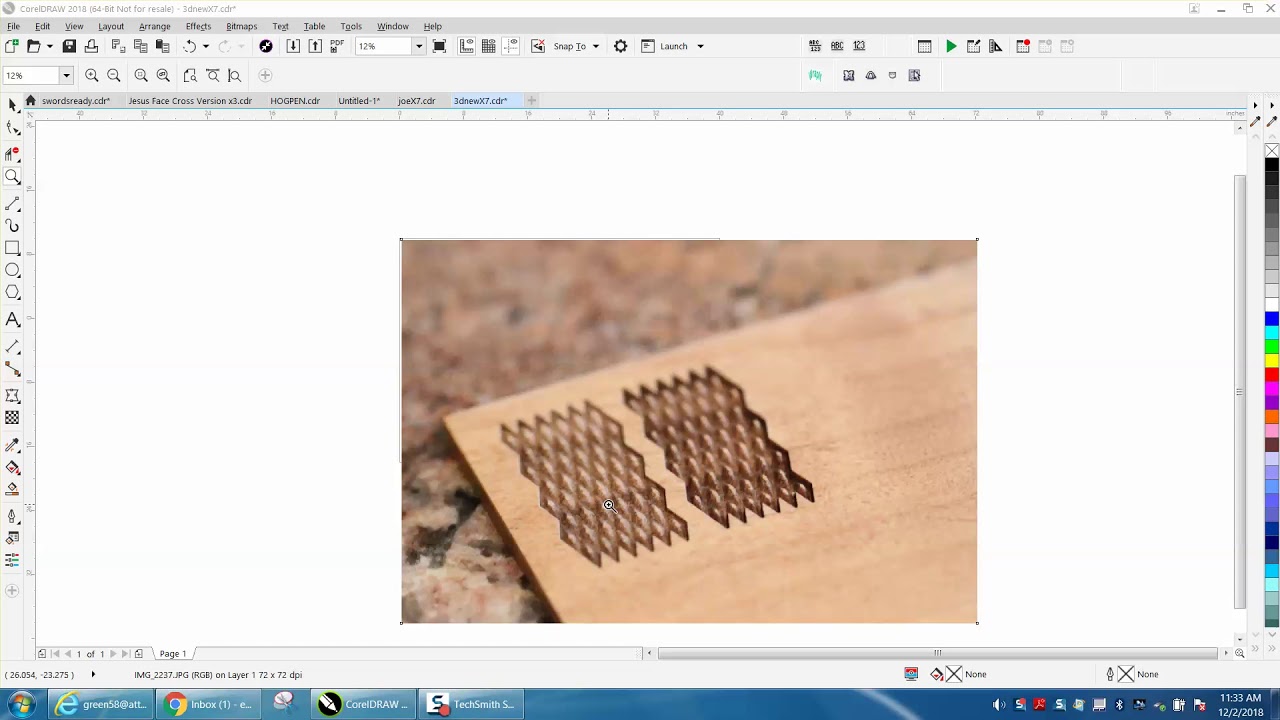The height and width of the screenshot is (720, 1280).
Task: Click the Publish to PDF icon
Action: point(337,46)
